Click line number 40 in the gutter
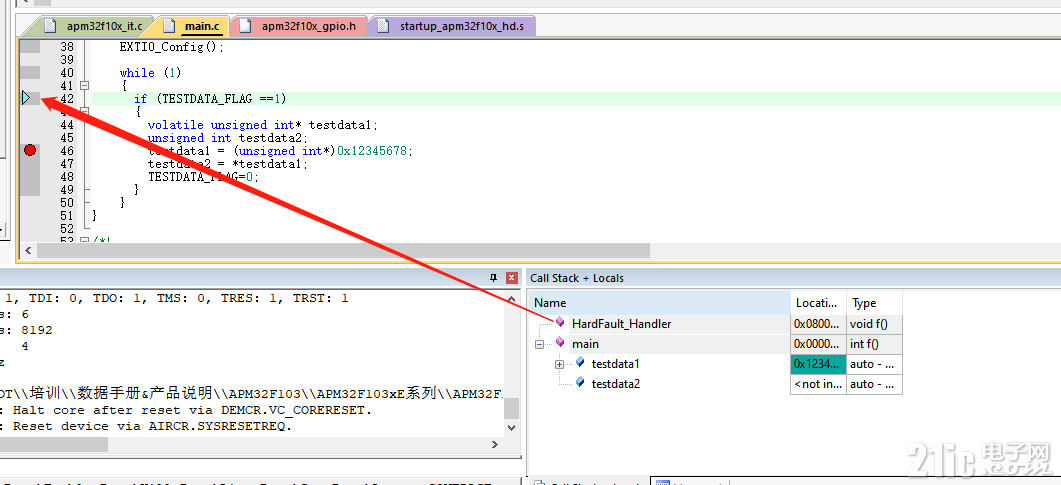 67,72
